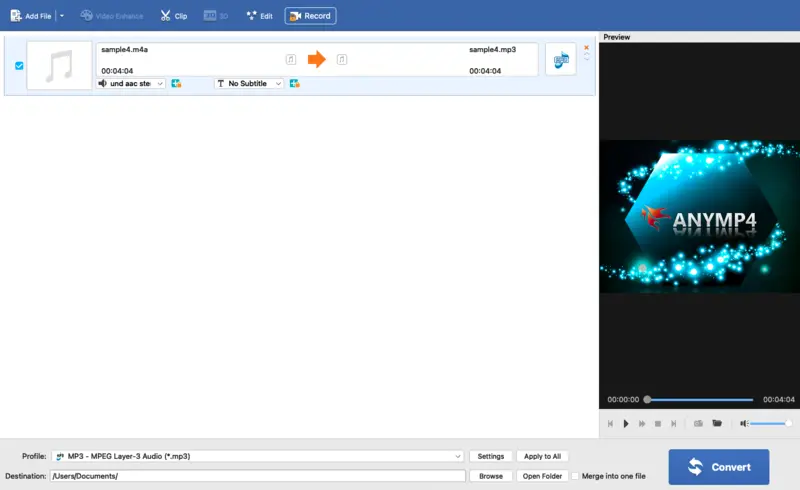Image resolution: width=800 pixels, height=490 pixels.
Task: Click the output audio format icon
Action: click(x=342, y=60)
